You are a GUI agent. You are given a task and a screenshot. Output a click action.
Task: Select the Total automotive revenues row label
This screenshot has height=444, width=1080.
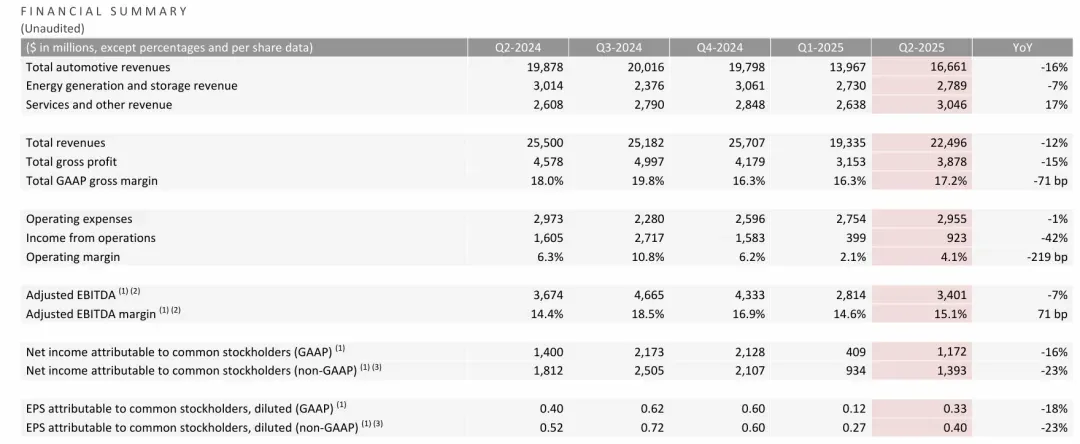tap(98, 67)
